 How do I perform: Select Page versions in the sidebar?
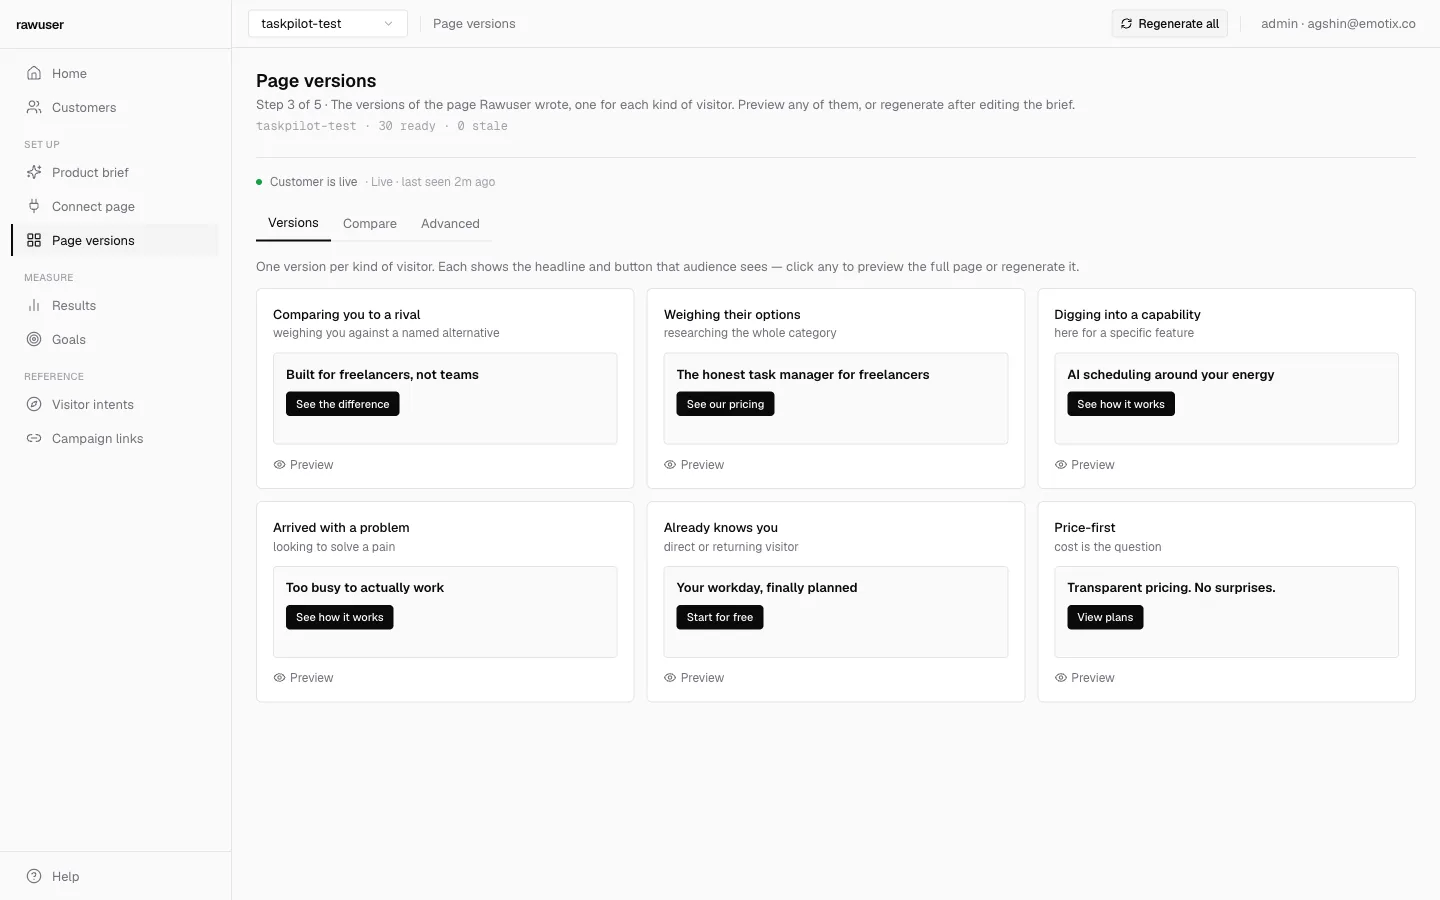[x=115, y=240]
